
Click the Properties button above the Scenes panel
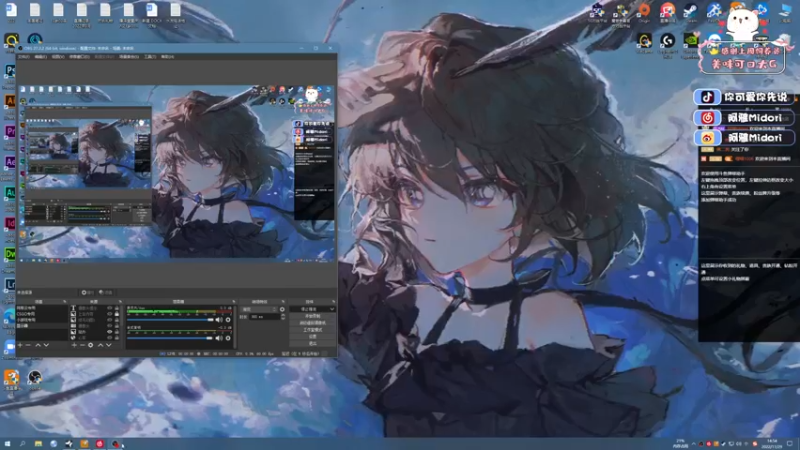click(88, 292)
